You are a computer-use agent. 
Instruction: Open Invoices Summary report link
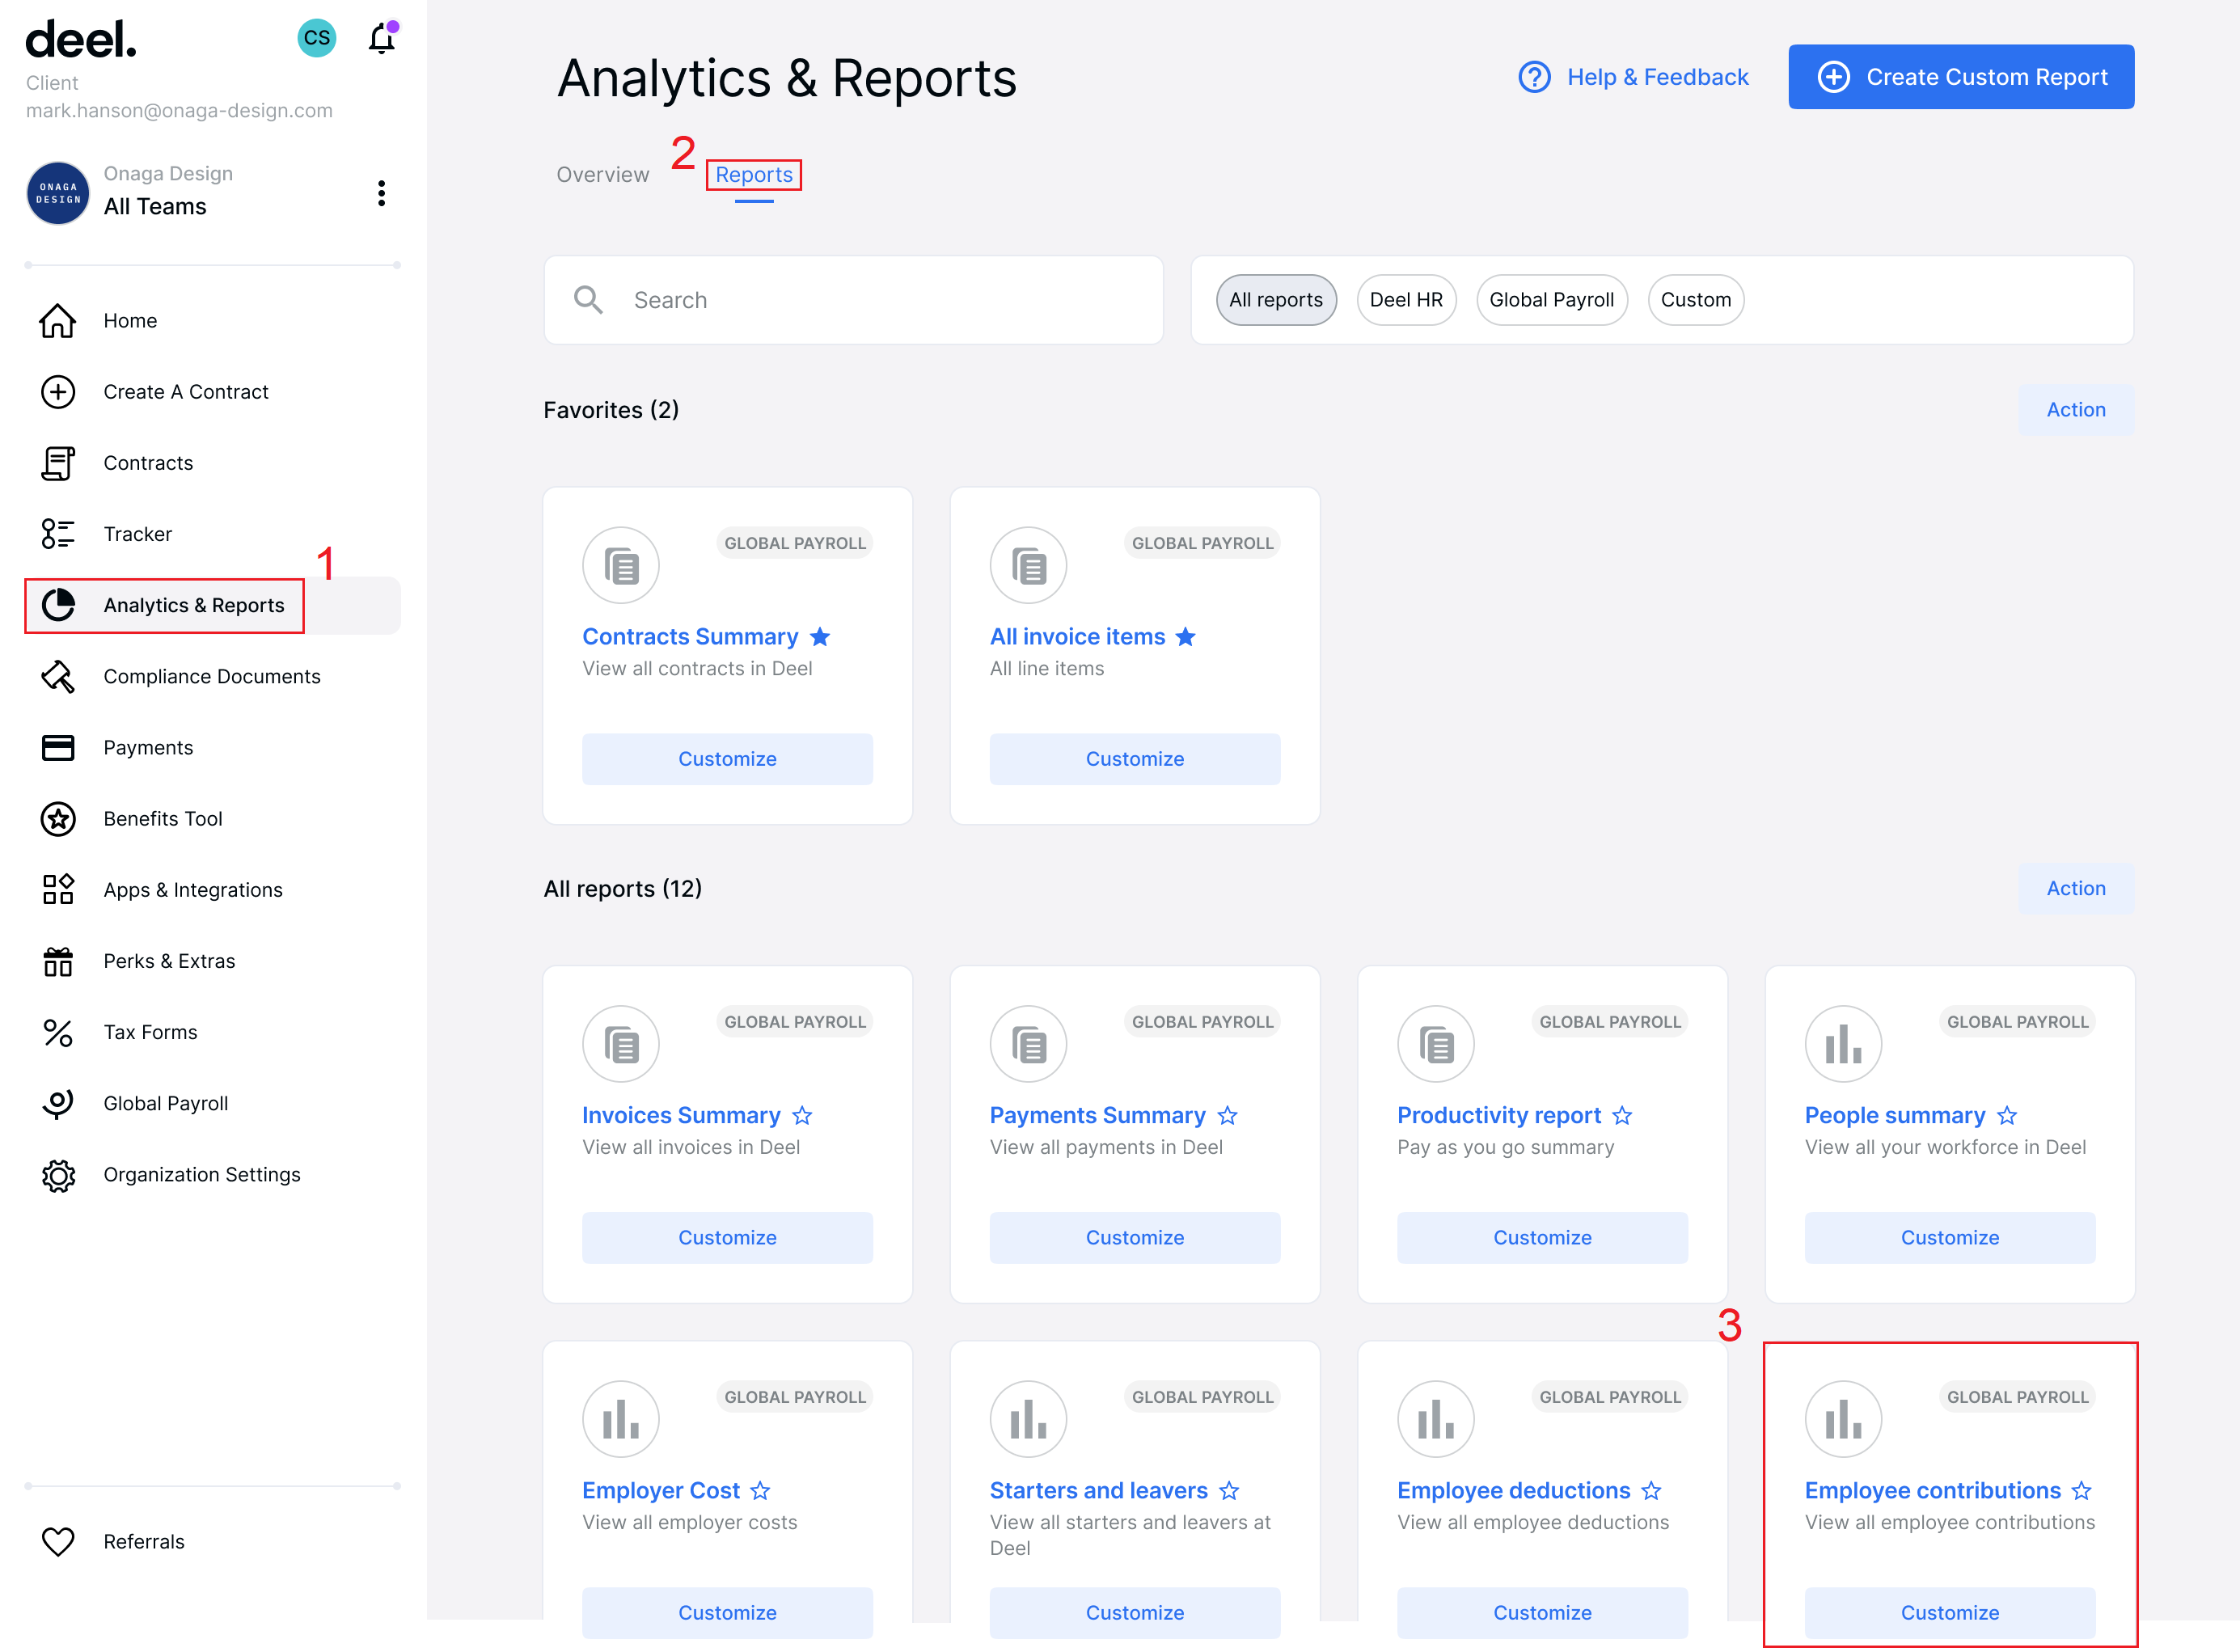tap(681, 1116)
